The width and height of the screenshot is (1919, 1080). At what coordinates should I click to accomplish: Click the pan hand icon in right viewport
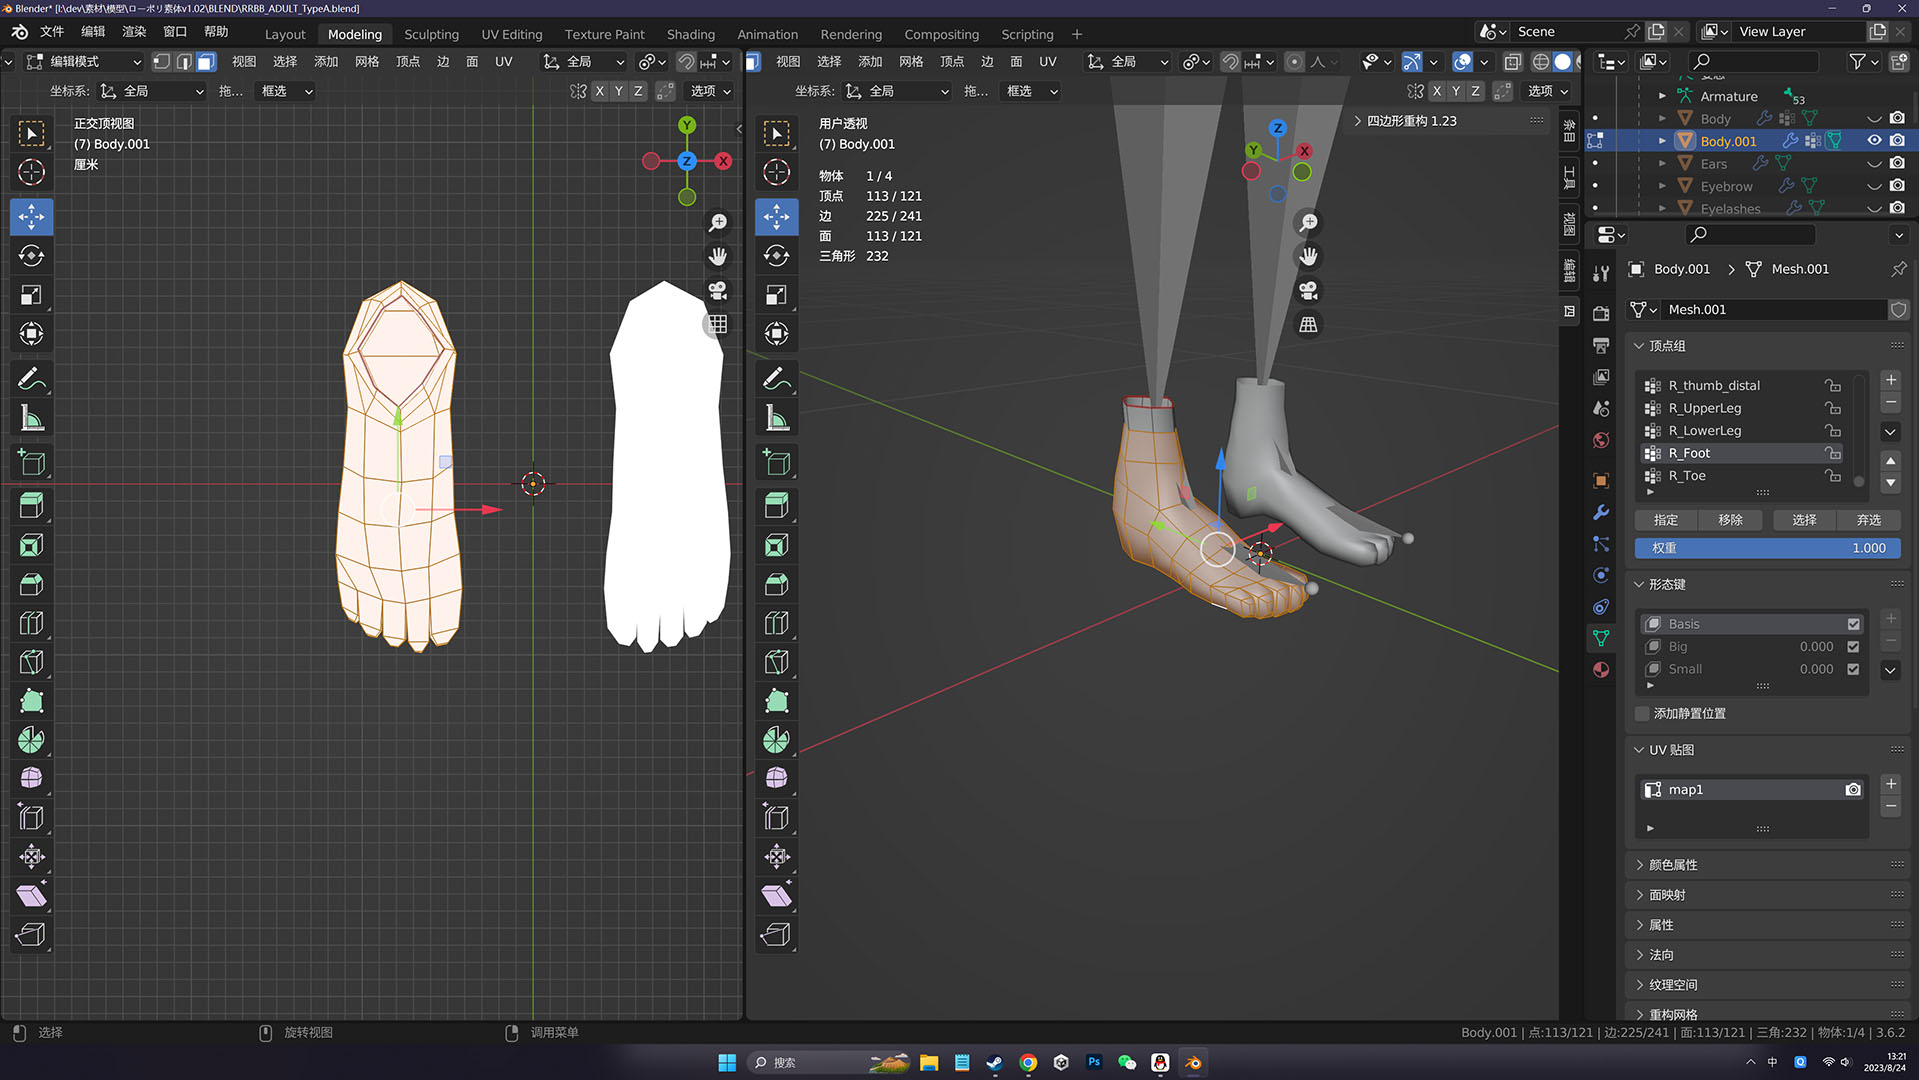[1308, 256]
